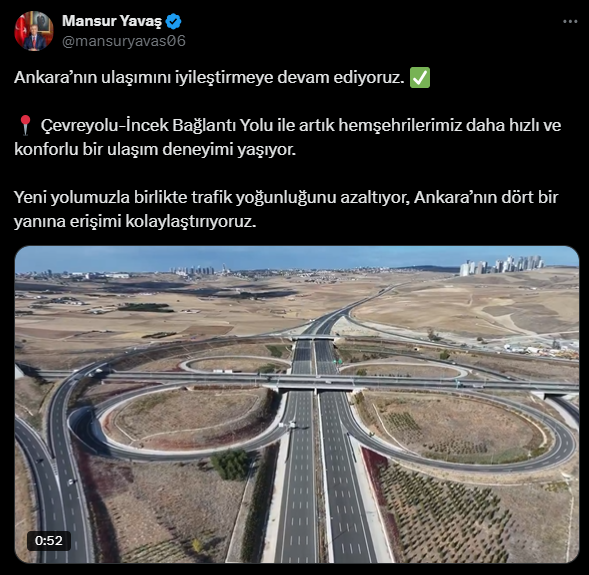Click the words "konforlu bir ulaşım deneyimi yaşıyor"
Screen dimensions: 589x575
click(155, 149)
